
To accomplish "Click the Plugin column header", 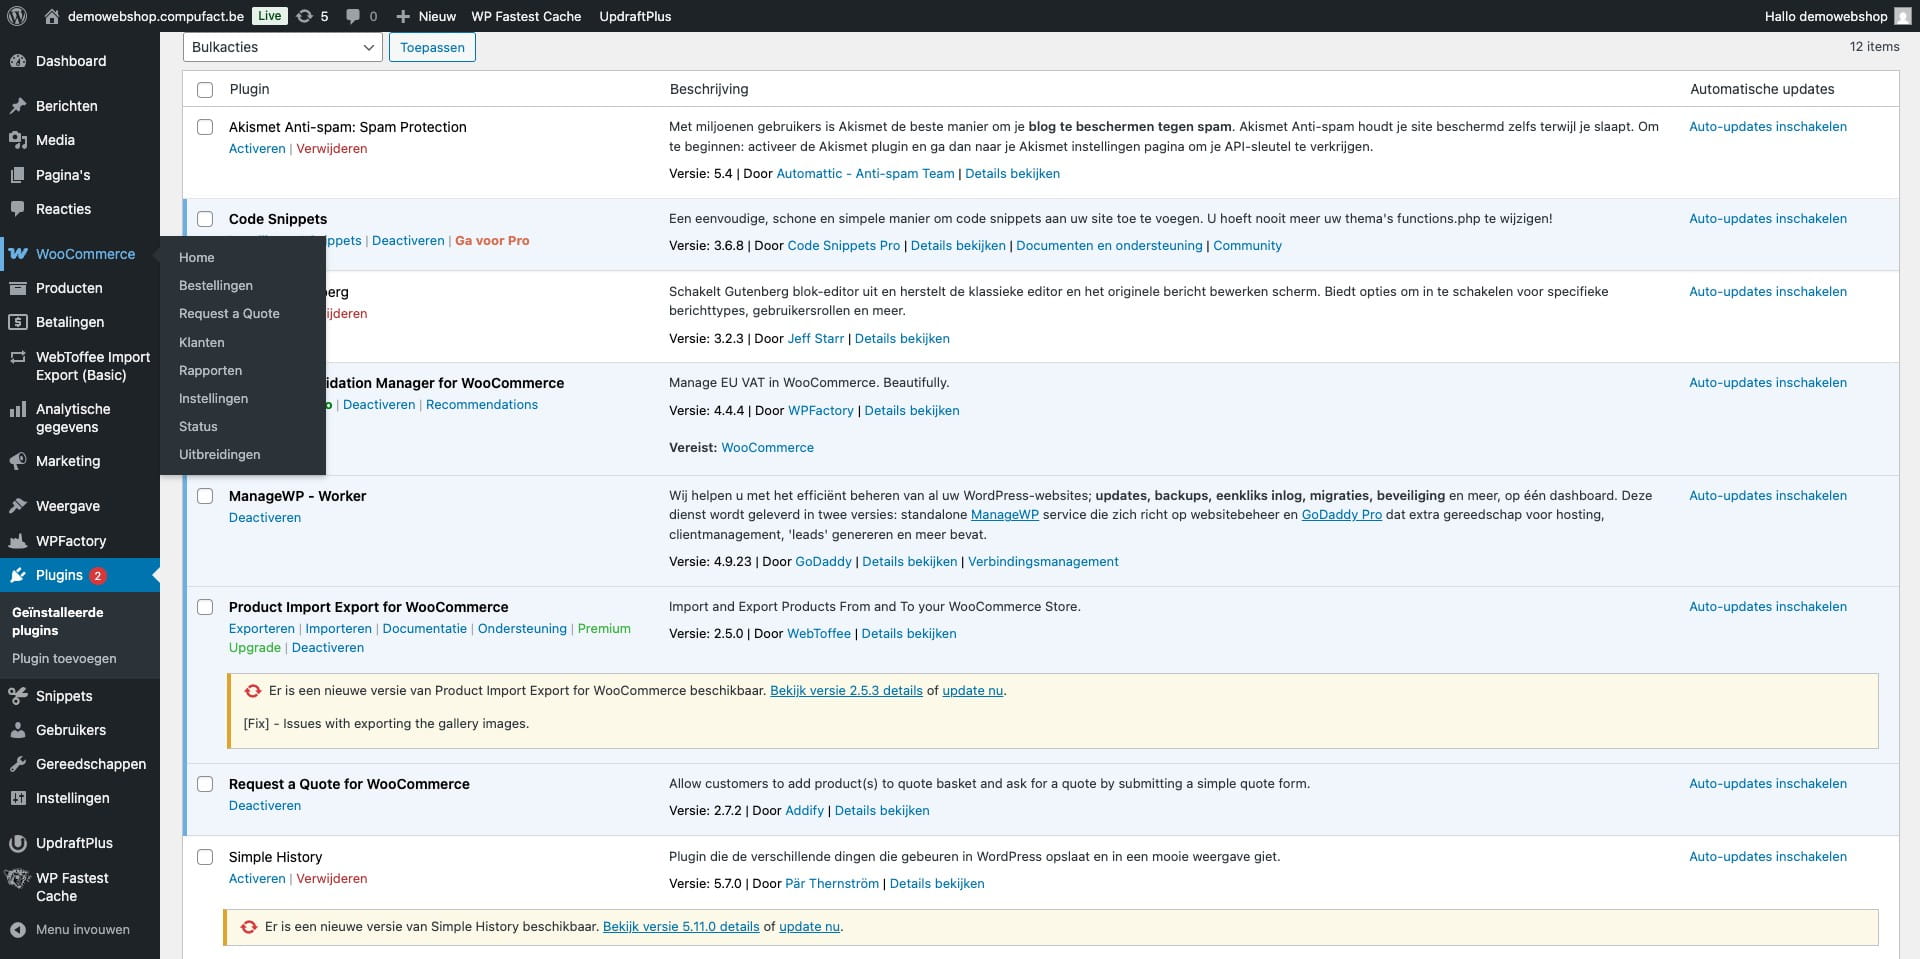I will coord(249,89).
